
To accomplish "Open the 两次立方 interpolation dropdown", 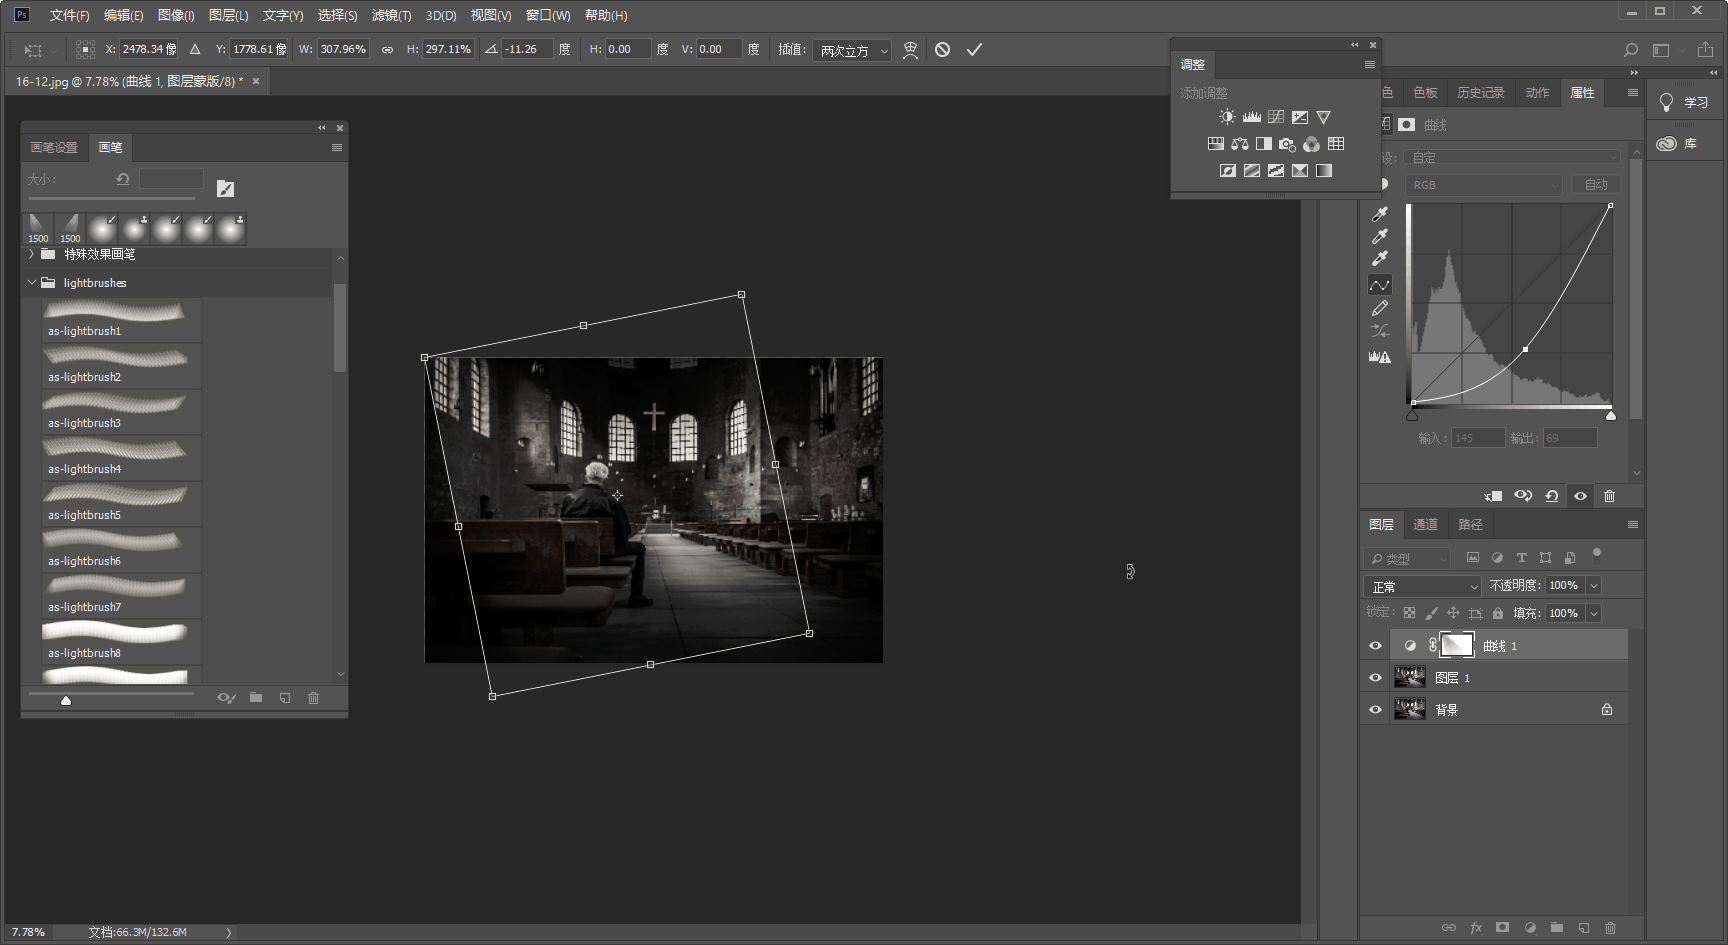I will 852,50.
